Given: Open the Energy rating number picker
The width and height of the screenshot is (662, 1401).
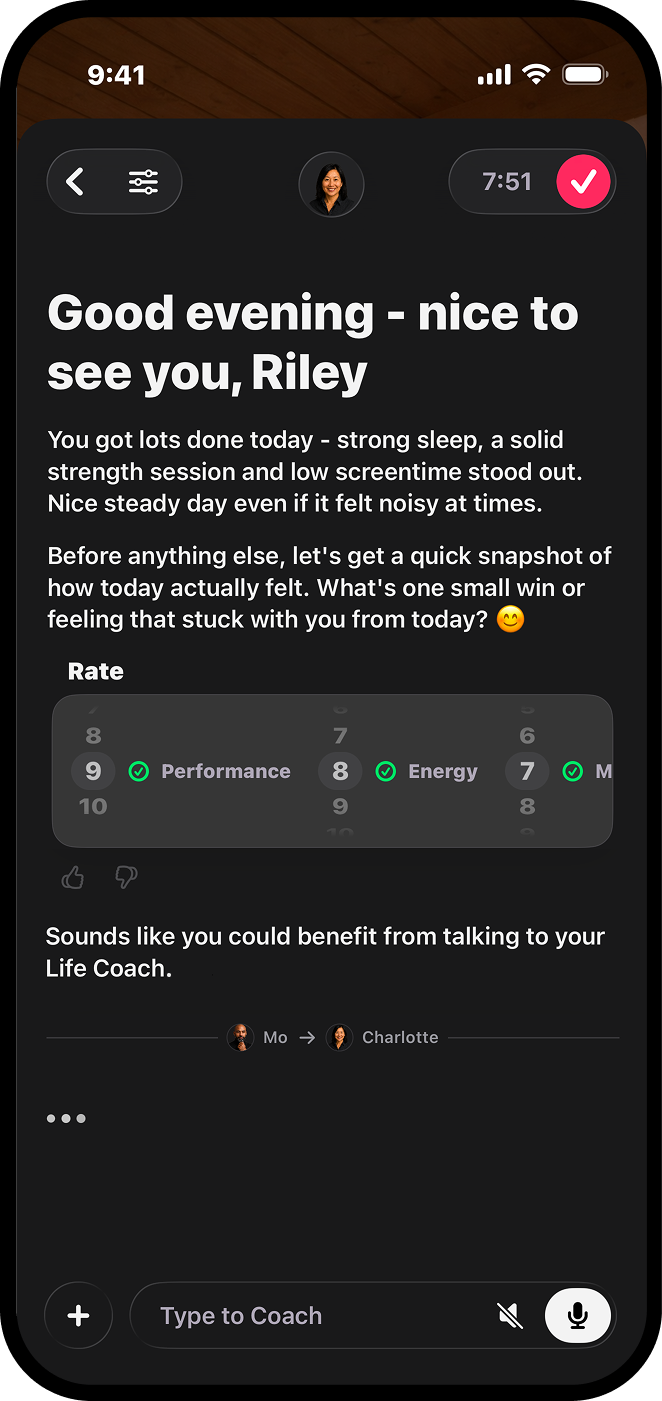Looking at the screenshot, I should click(340, 771).
